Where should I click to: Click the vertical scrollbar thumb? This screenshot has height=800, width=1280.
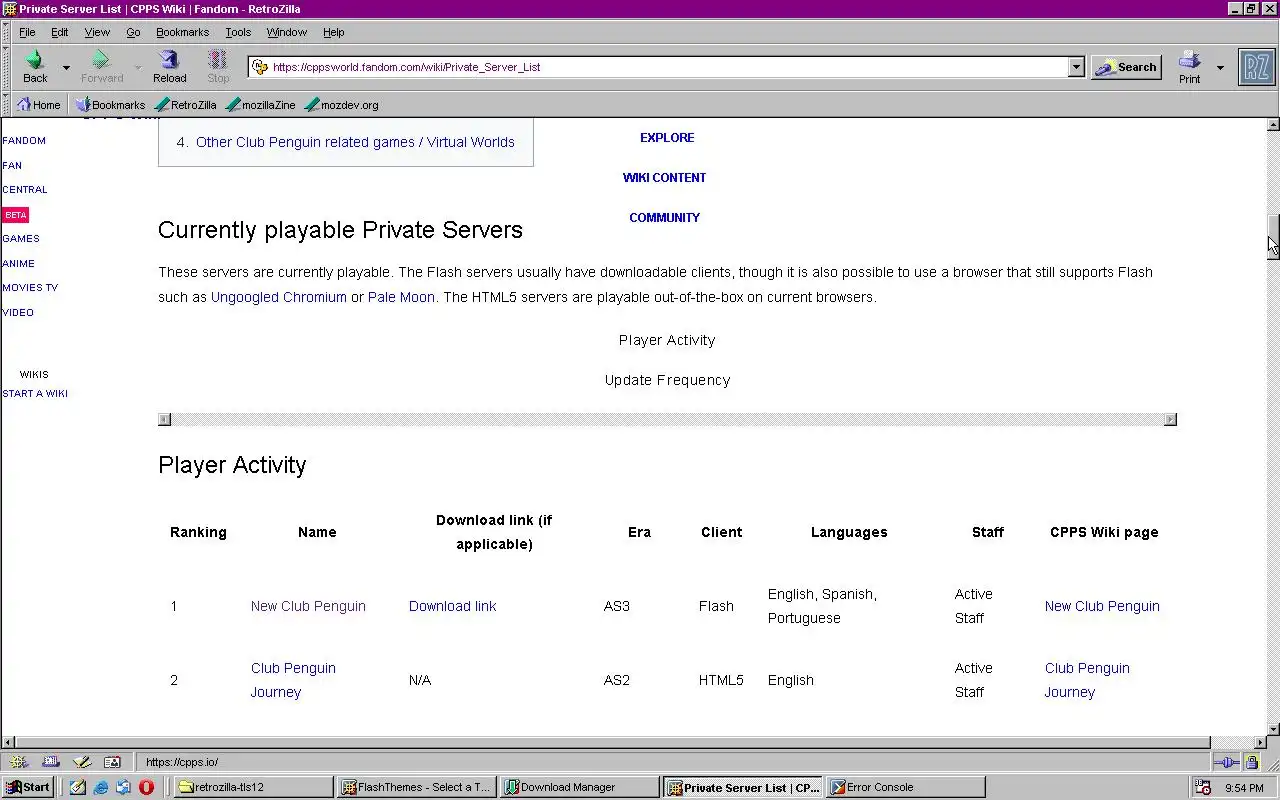point(1273,237)
